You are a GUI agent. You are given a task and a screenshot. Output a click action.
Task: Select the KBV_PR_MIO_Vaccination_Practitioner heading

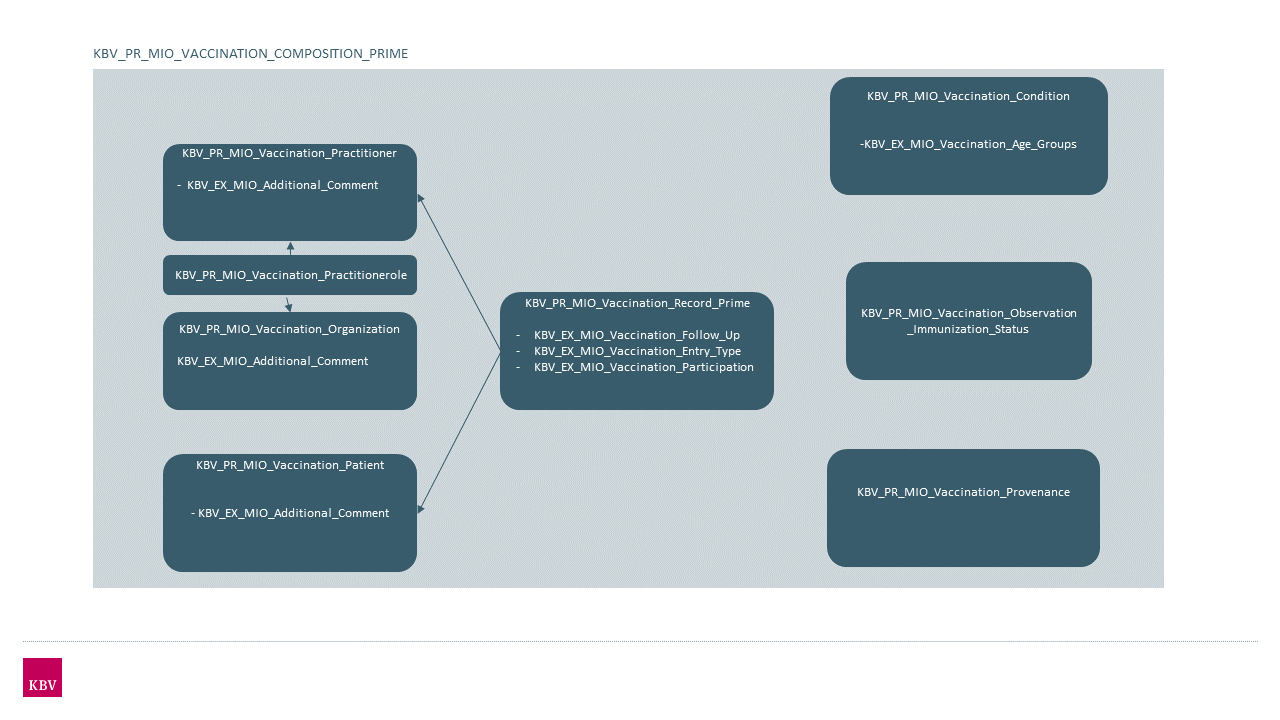click(289, 153)
